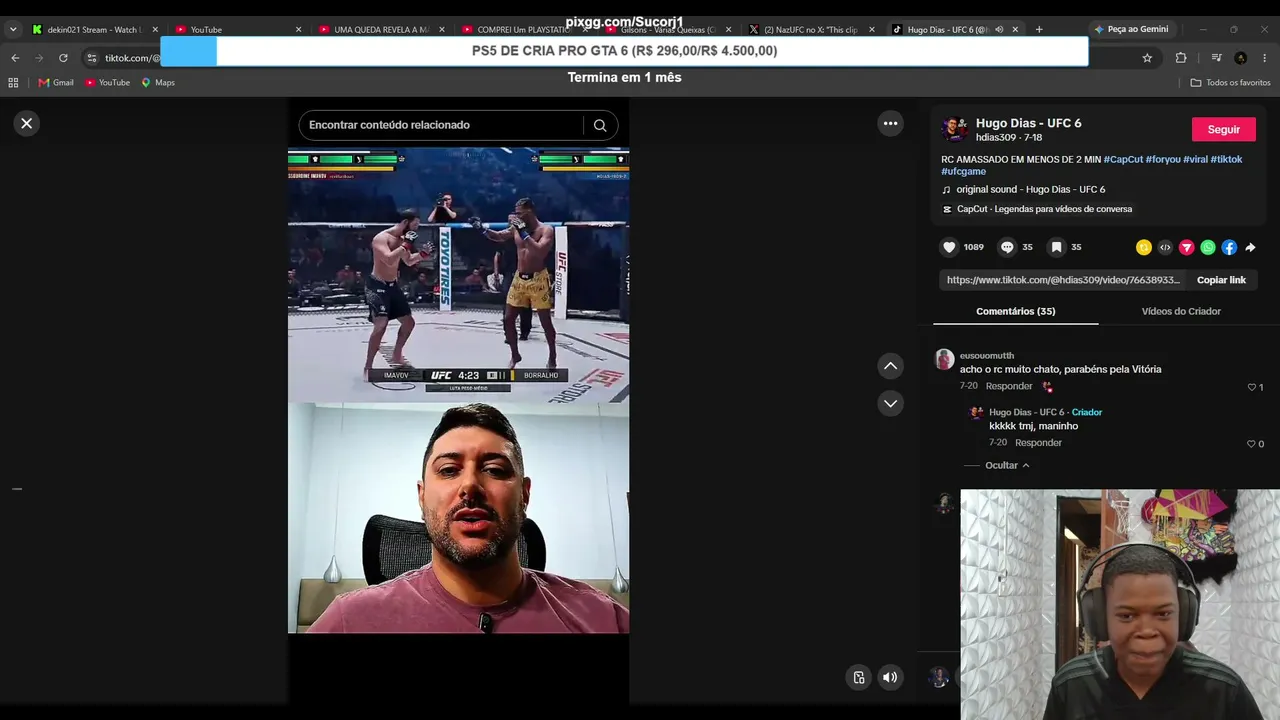
Task: Open Todos os favoritos folder
Action: click(1230, 83)
